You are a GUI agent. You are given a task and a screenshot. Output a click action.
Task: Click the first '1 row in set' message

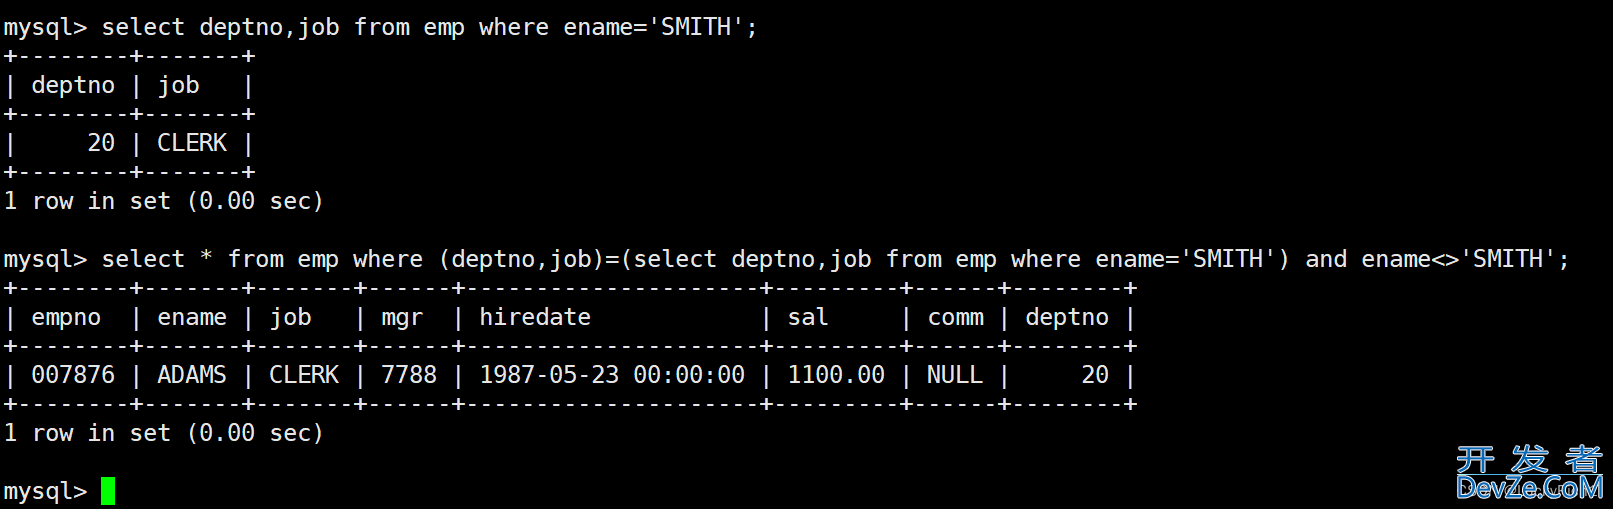pyautogui.click(x=163, y=201)
